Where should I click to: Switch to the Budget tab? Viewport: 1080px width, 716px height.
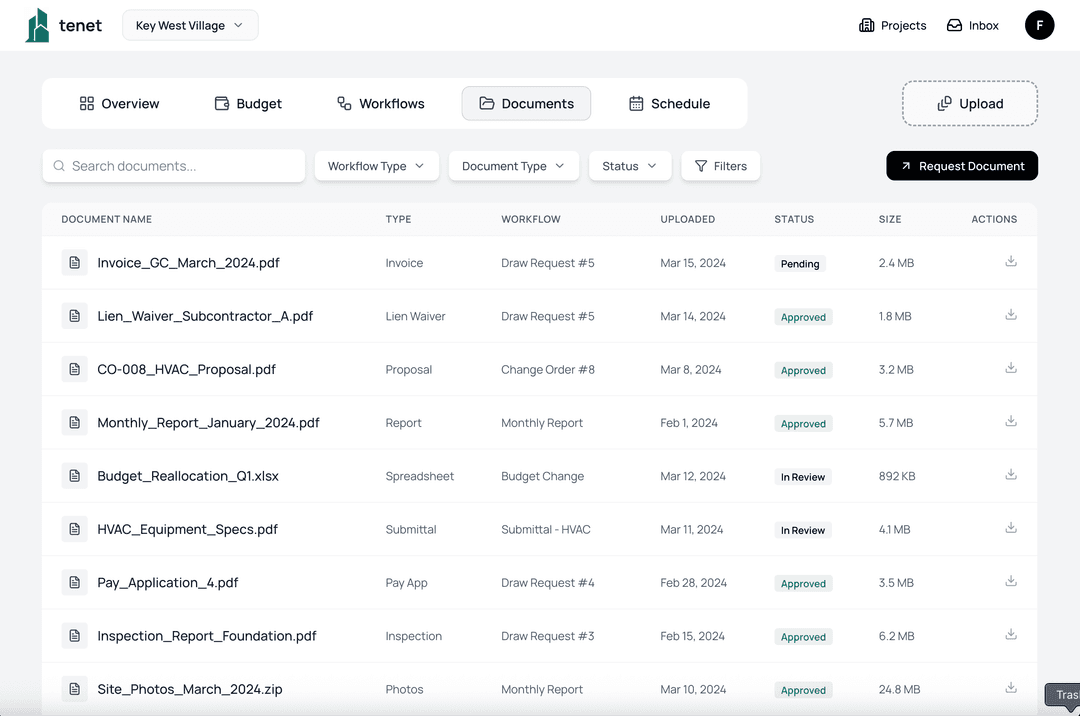click(x=247, y=103)
